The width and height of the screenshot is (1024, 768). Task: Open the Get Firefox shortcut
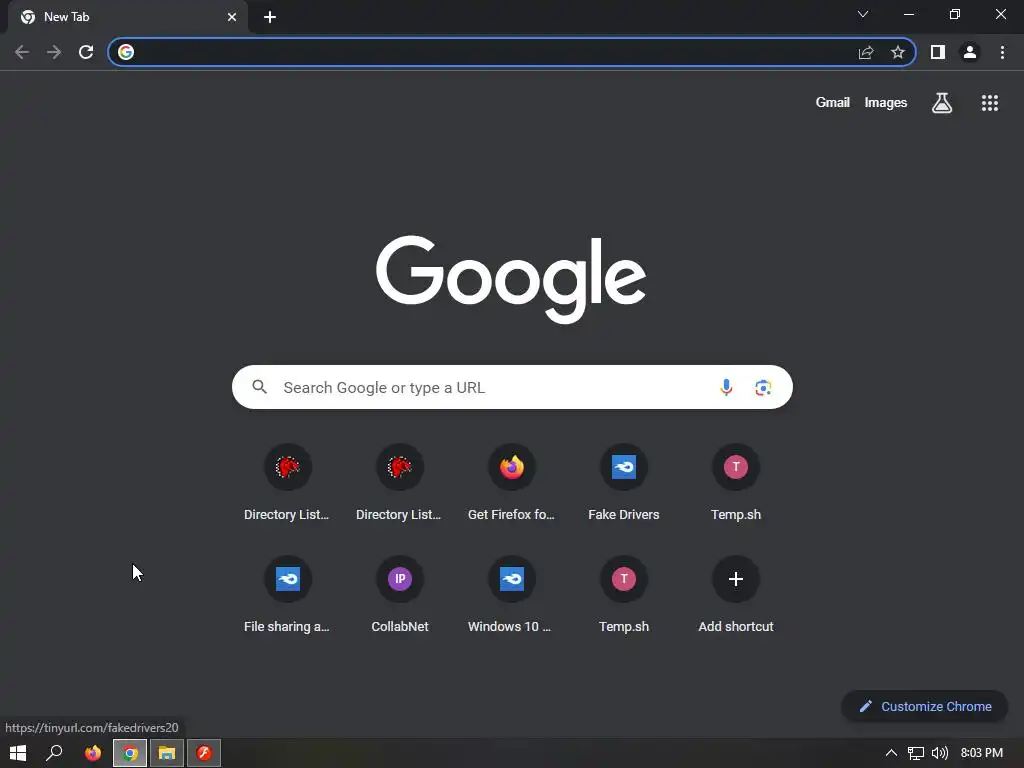[x=511, y=483]
